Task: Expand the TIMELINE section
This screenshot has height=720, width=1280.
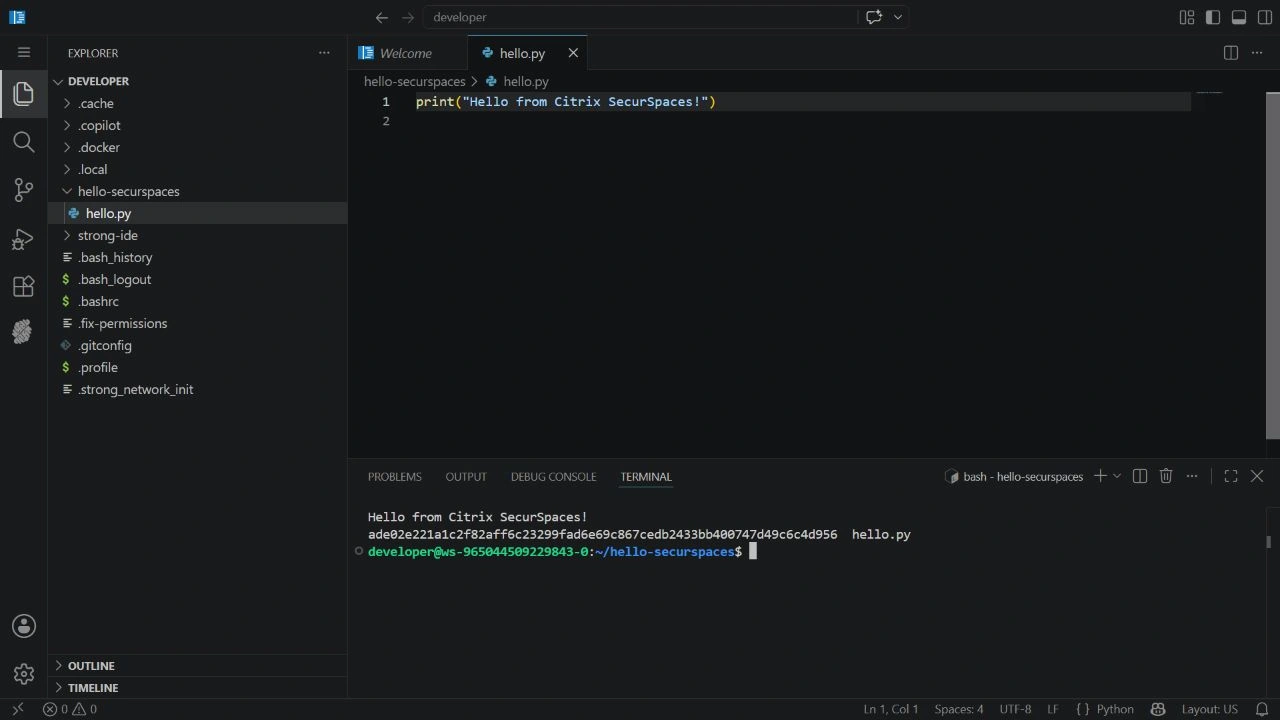Action: click(x=197, y=687)
